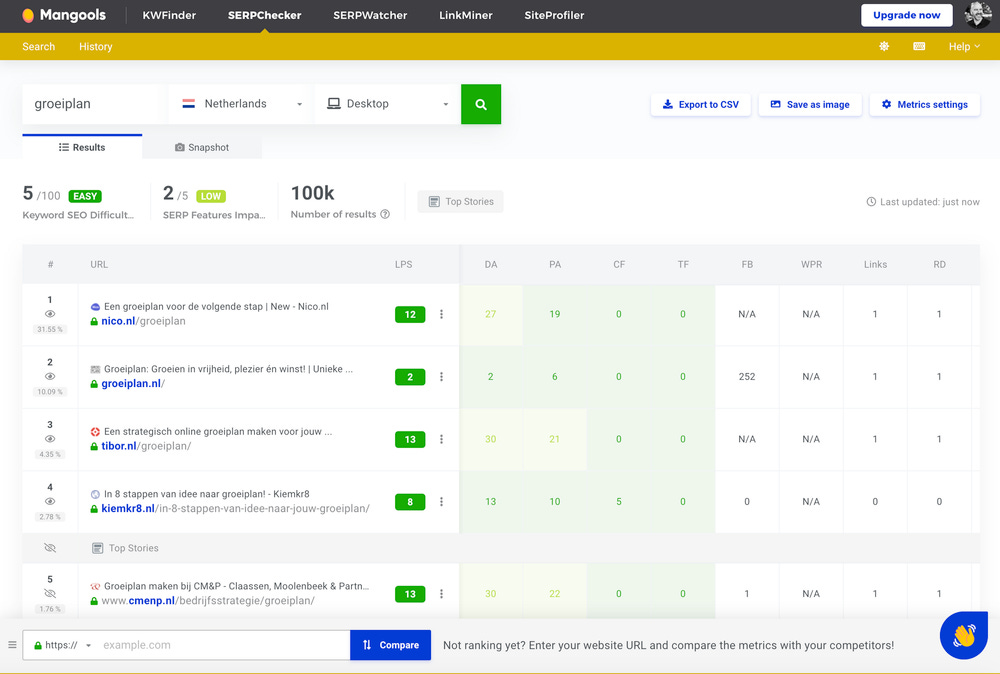Export results to CSV
The width and height of the screenshot is (1000, 674).
[700, 105]
